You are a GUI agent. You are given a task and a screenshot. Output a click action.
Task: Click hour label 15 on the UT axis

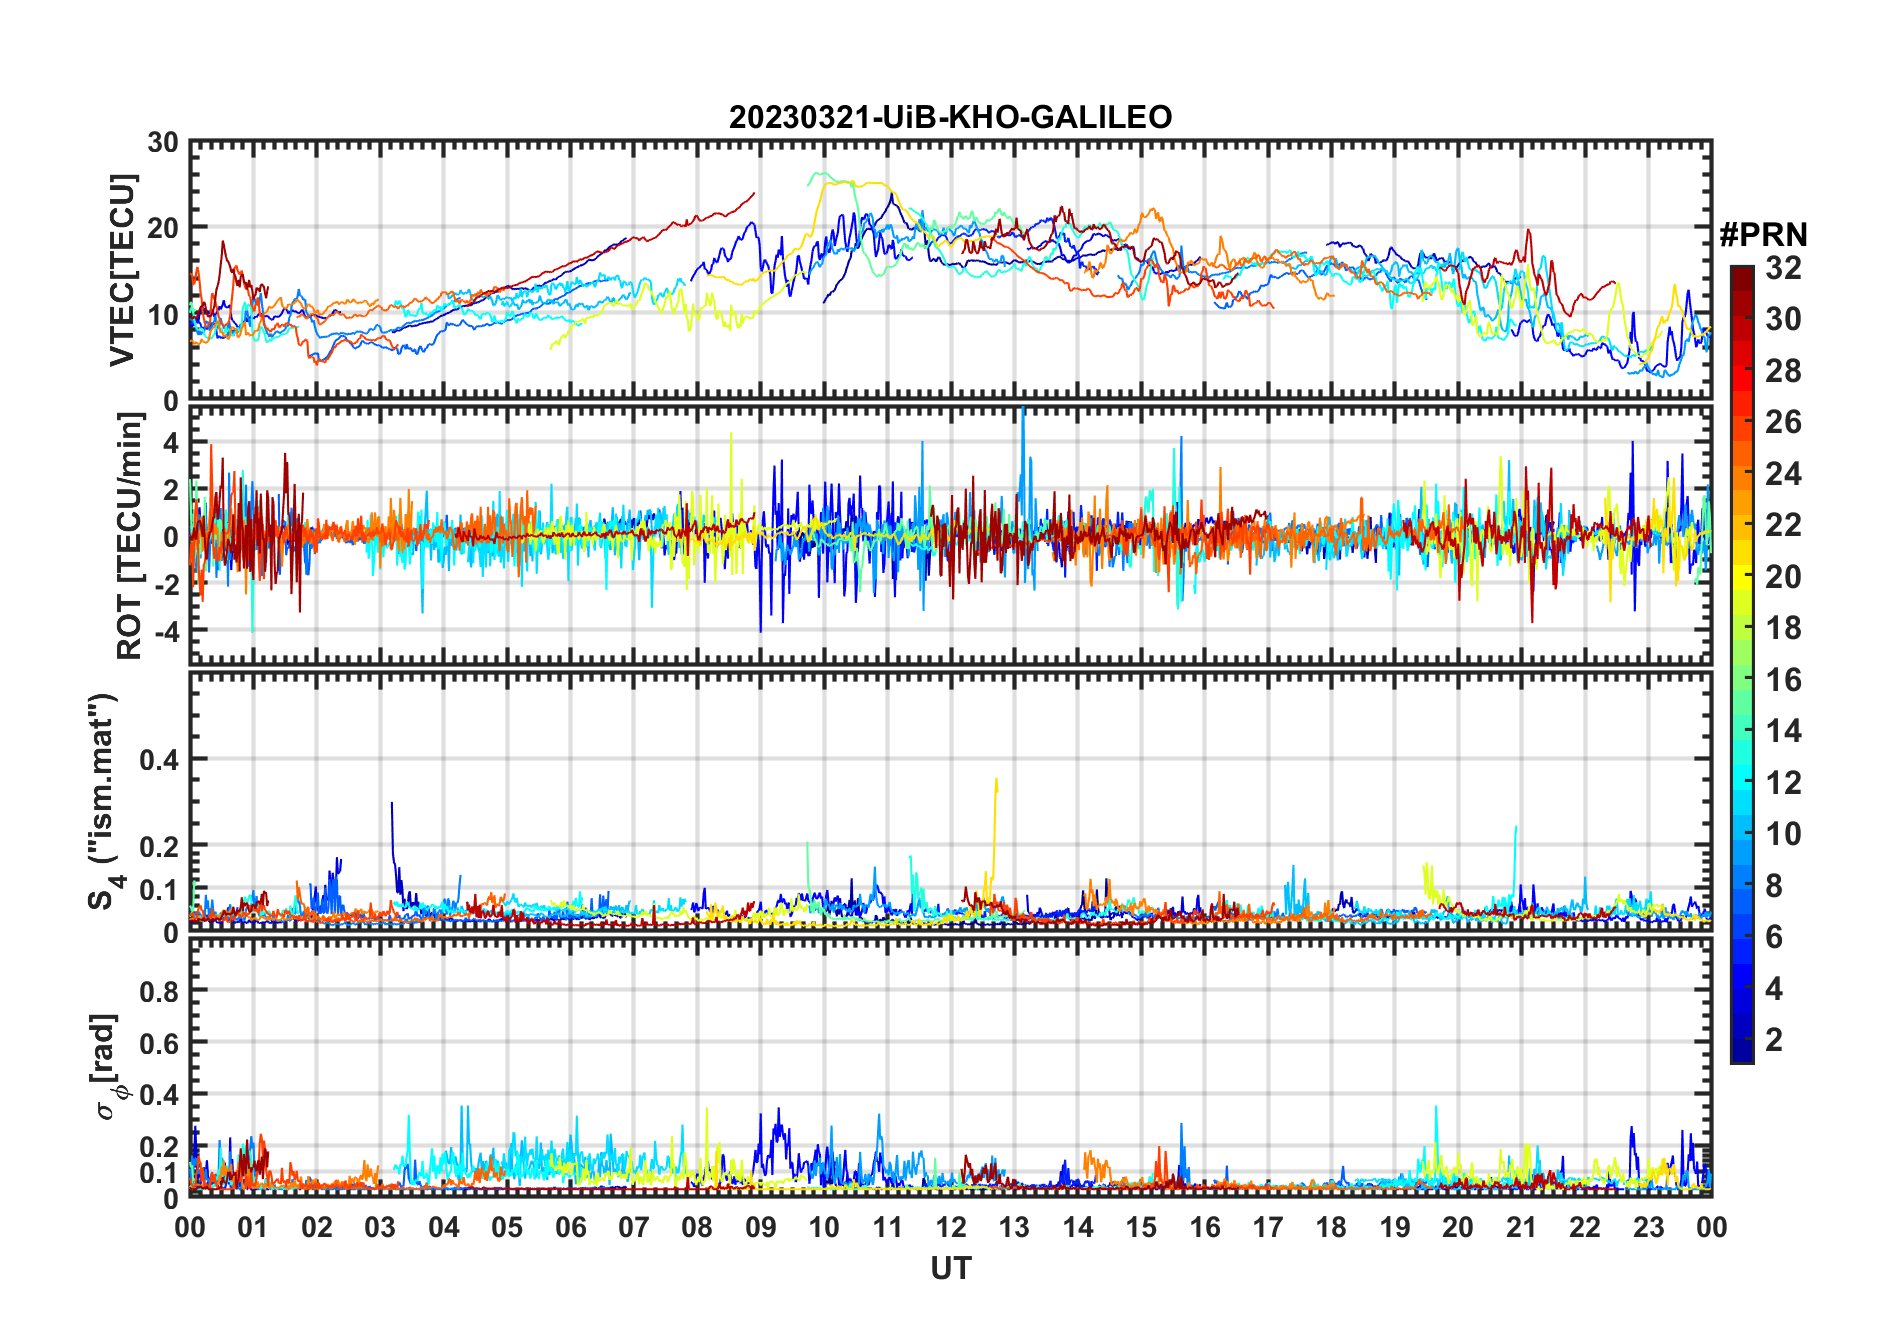[x=1141, y=1227]
